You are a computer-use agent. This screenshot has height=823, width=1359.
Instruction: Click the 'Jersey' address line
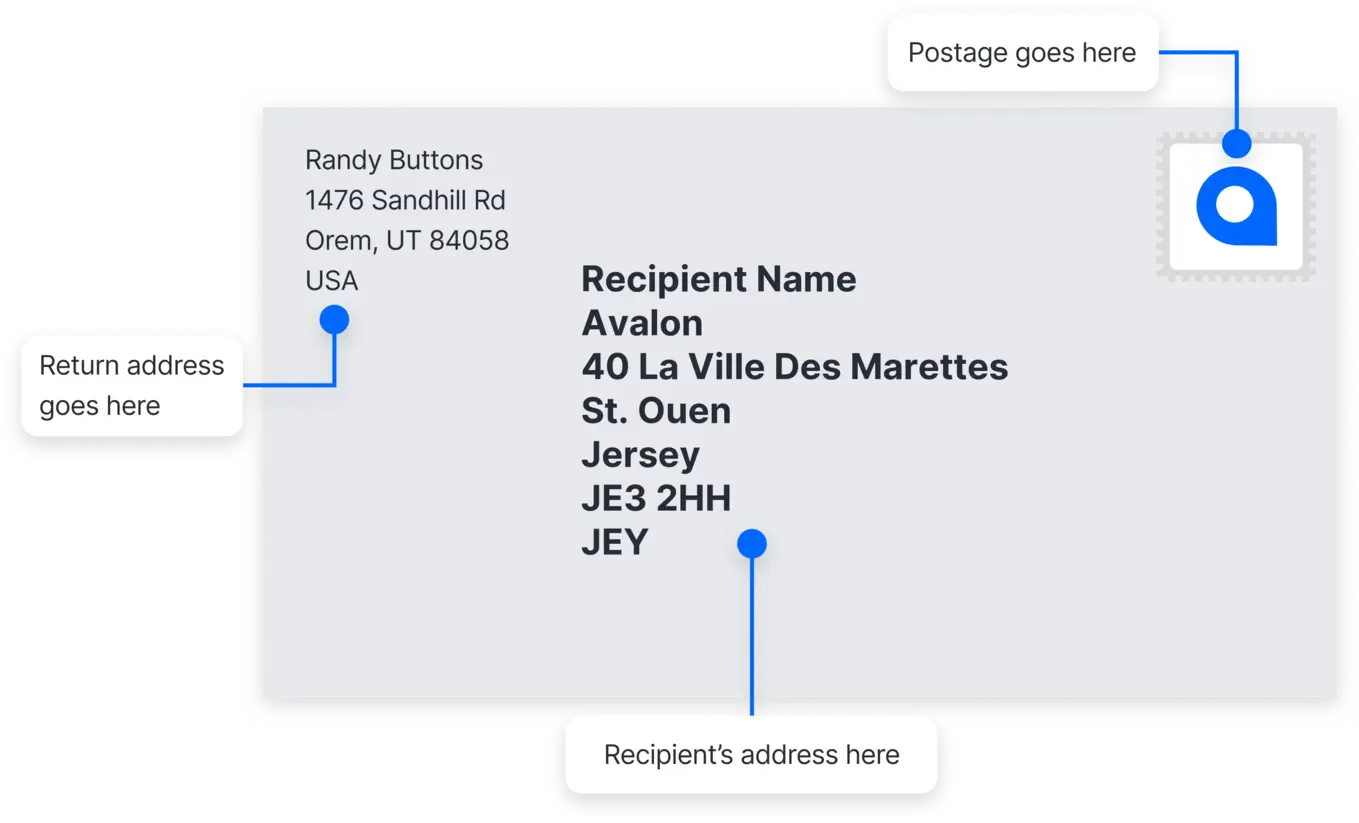640,456
